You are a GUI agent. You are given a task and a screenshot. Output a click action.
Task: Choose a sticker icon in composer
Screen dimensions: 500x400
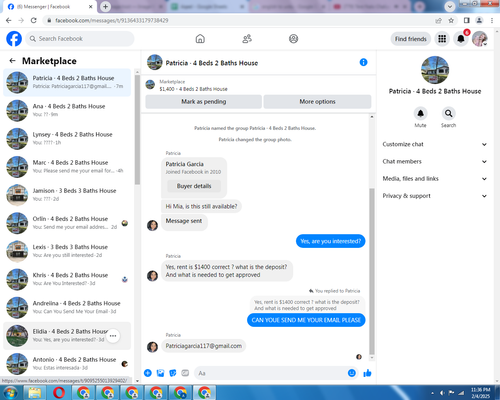click(173, 373)
